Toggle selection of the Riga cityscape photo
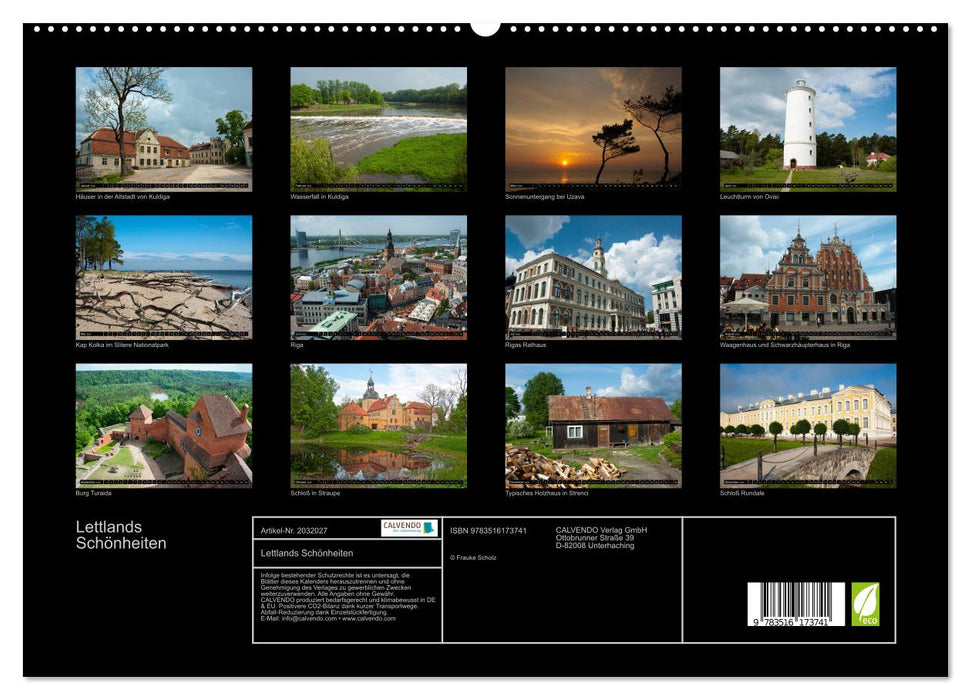Viewport: 971px width, 700px height. [380, 278]
